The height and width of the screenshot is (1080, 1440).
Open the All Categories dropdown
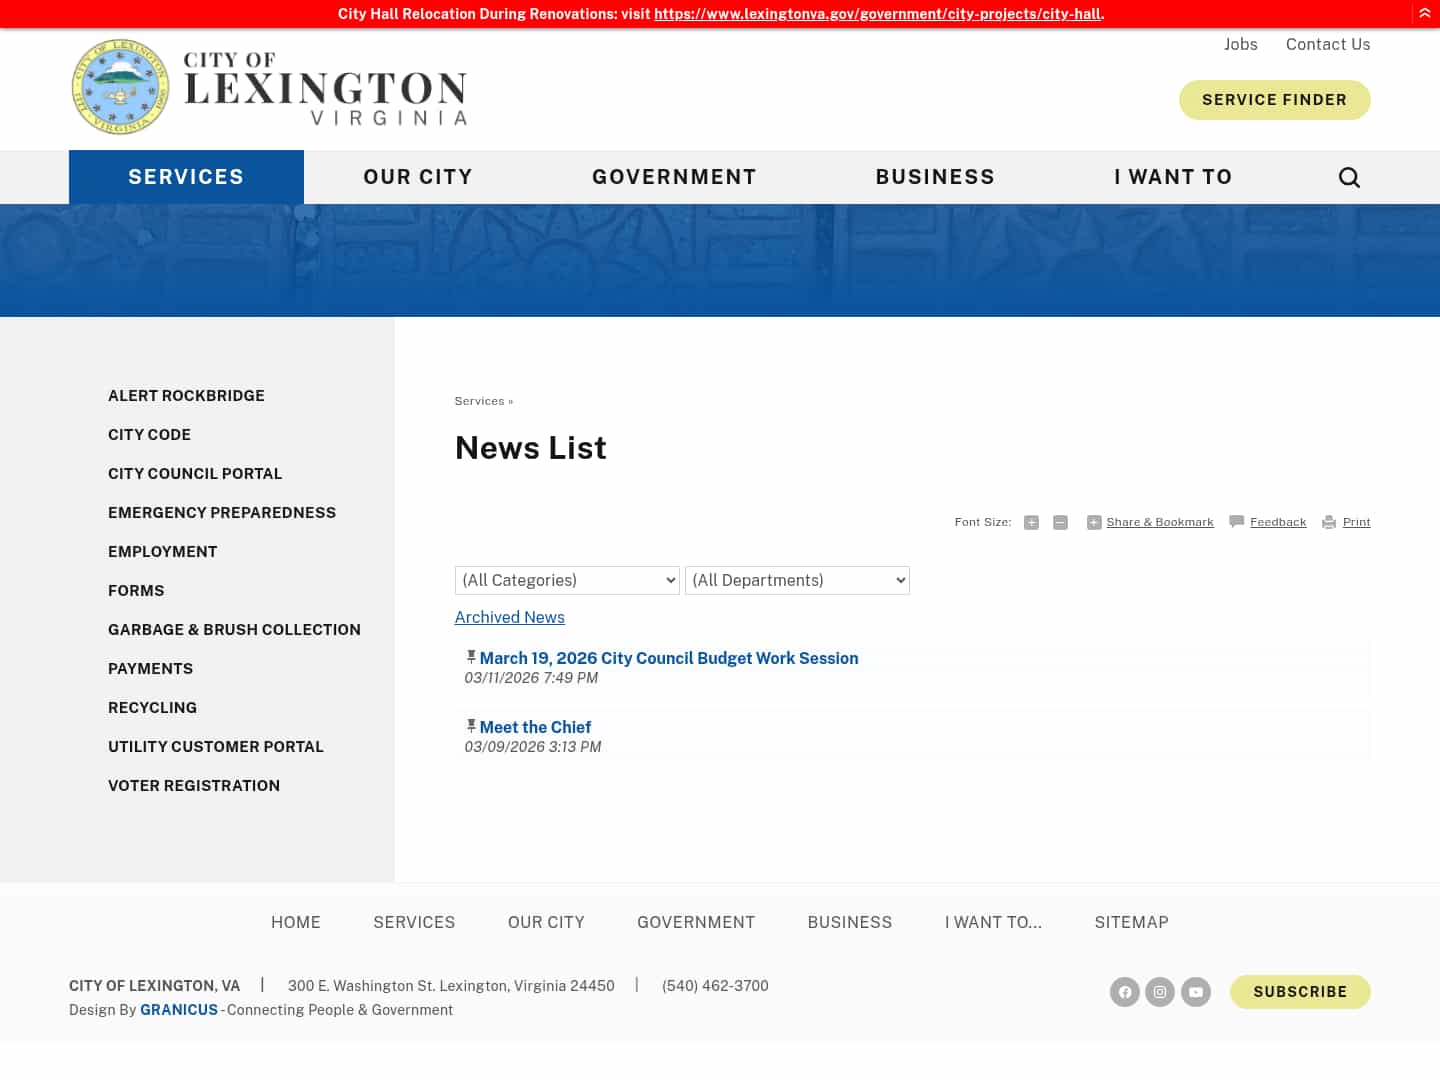click(x=567, y=580)
